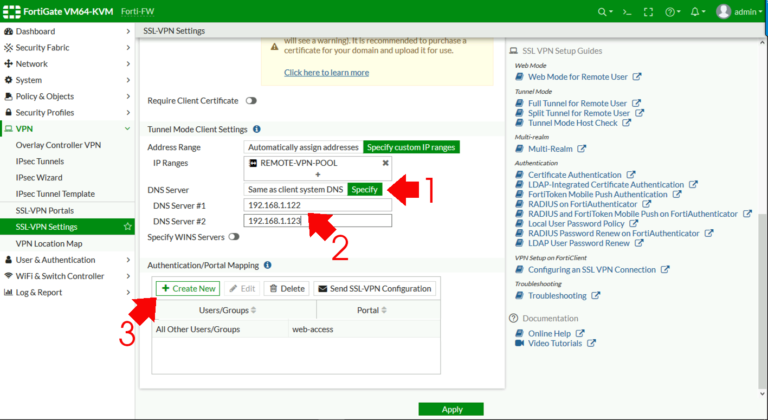Viewport: 768px width, 420px height.
Task: Enable Require Client Certificate toggle
Action: [x=251, y=100]
